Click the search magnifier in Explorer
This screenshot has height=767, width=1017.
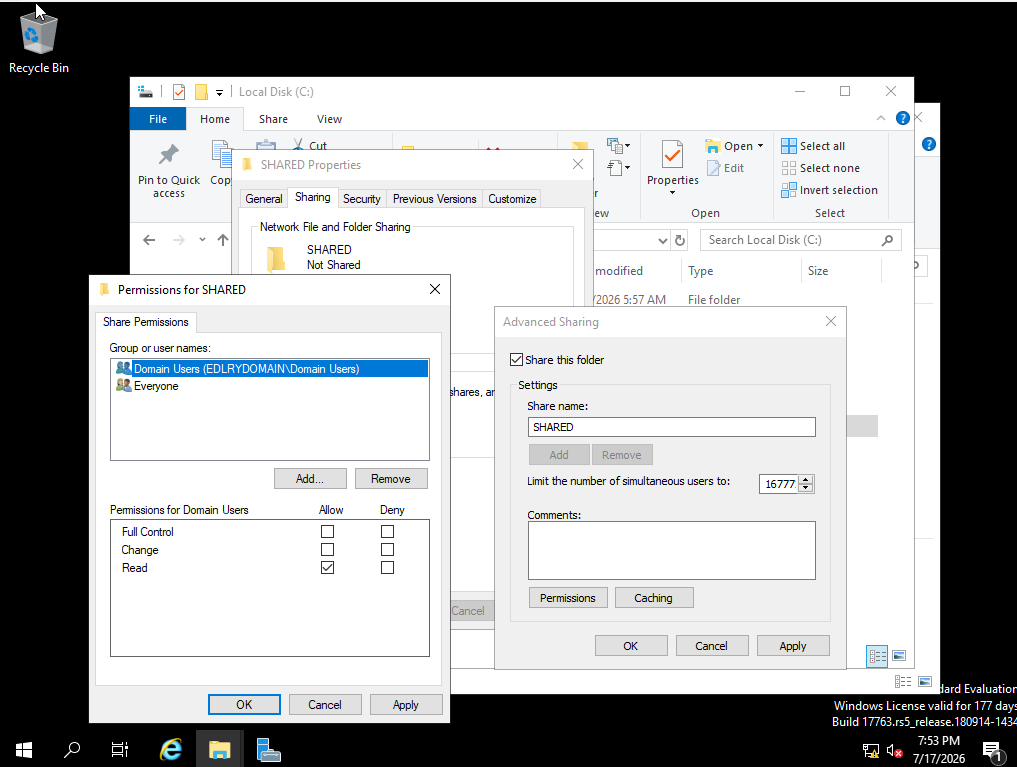(x=887, y=240)
